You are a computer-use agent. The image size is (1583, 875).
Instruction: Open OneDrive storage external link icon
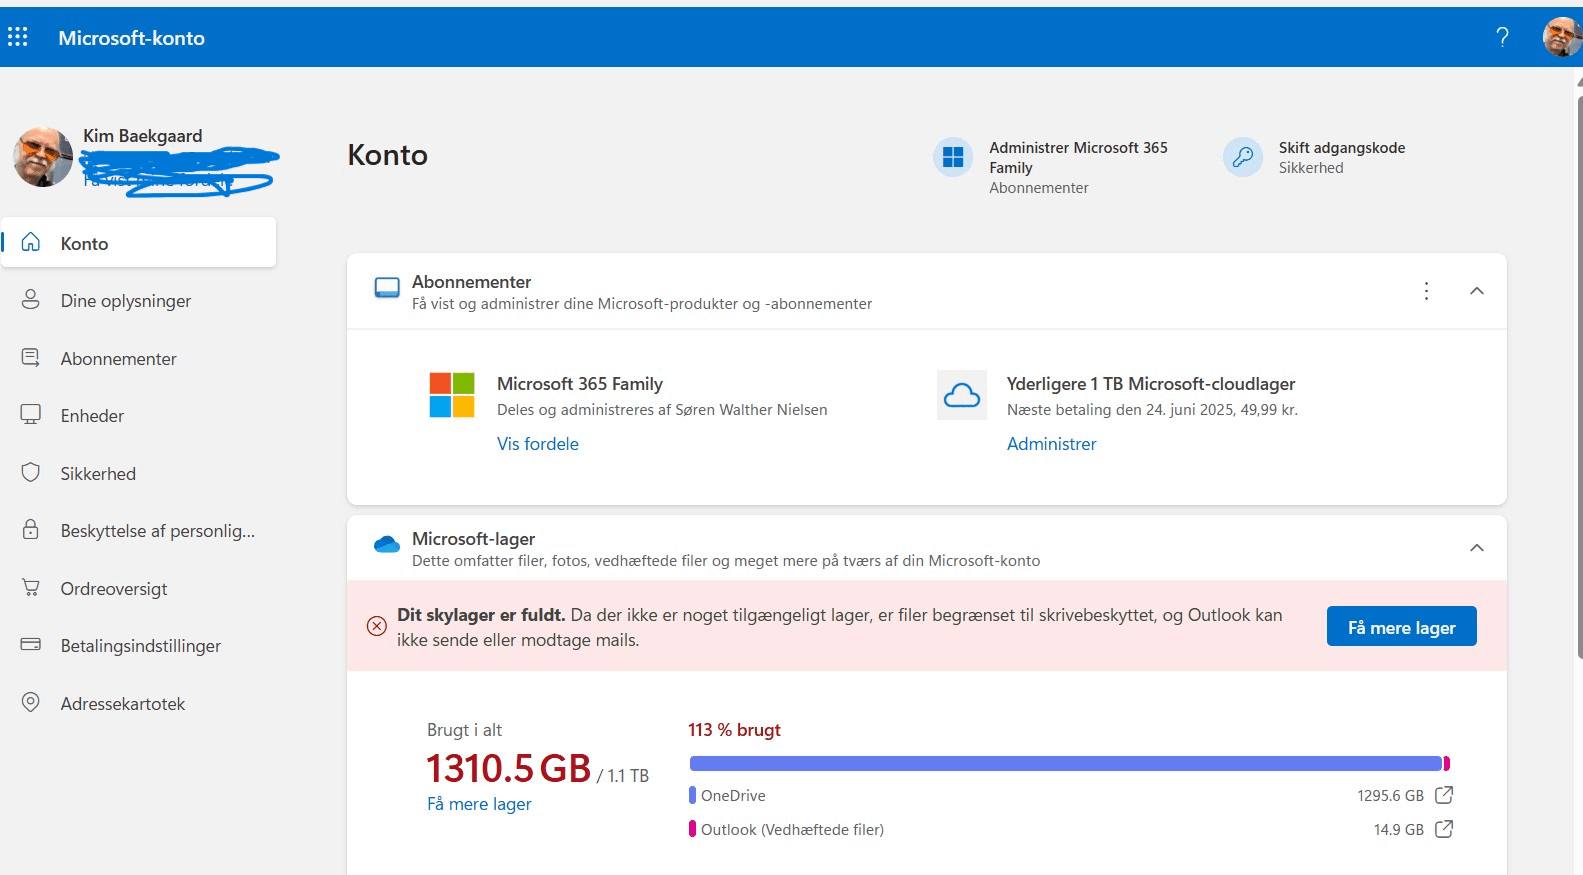[x=1444, y=795]
